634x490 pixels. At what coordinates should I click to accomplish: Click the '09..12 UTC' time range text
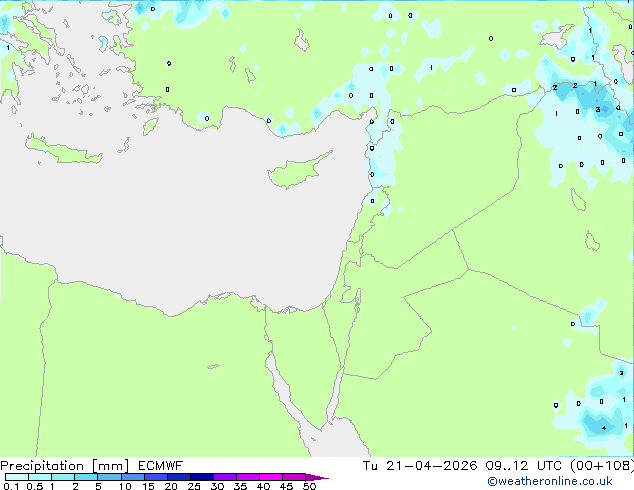click(524, 466)
